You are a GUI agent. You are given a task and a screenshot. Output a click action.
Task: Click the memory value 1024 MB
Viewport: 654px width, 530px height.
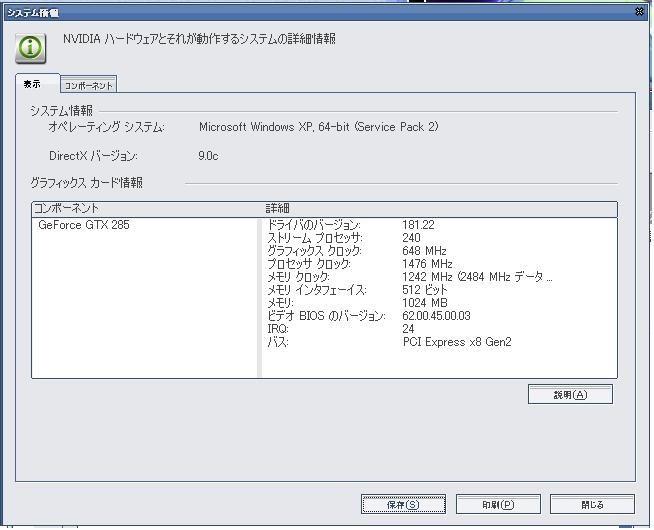pyautogui.click(x=425, y=303)
